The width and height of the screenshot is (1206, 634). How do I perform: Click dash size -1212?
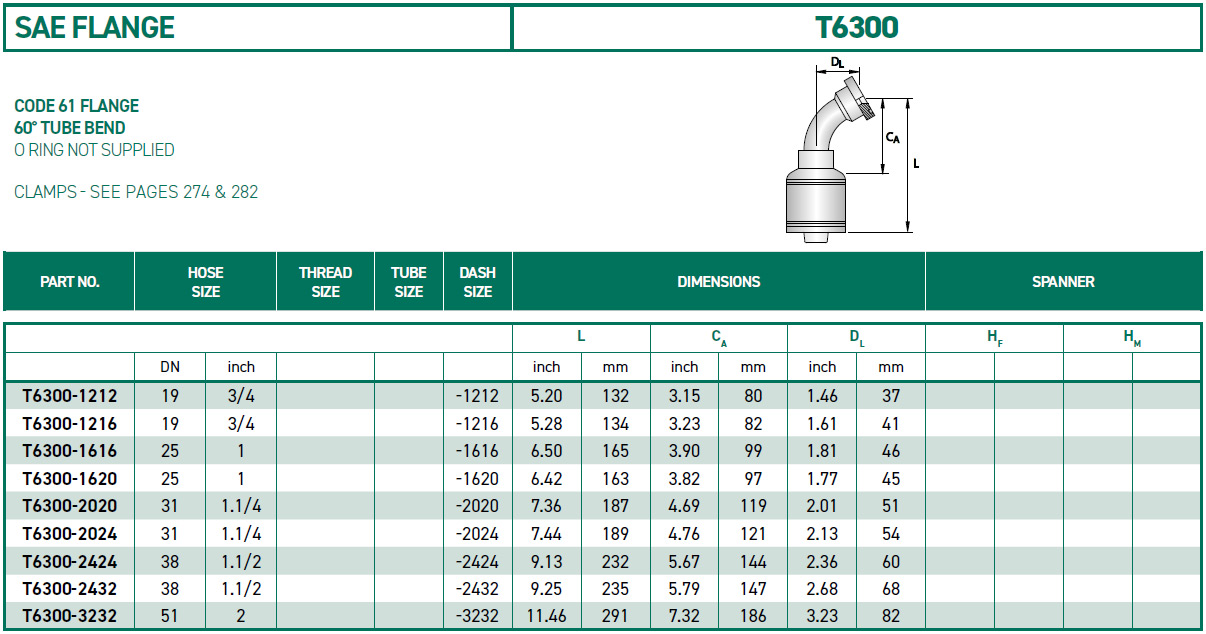(x=476, y=396)
